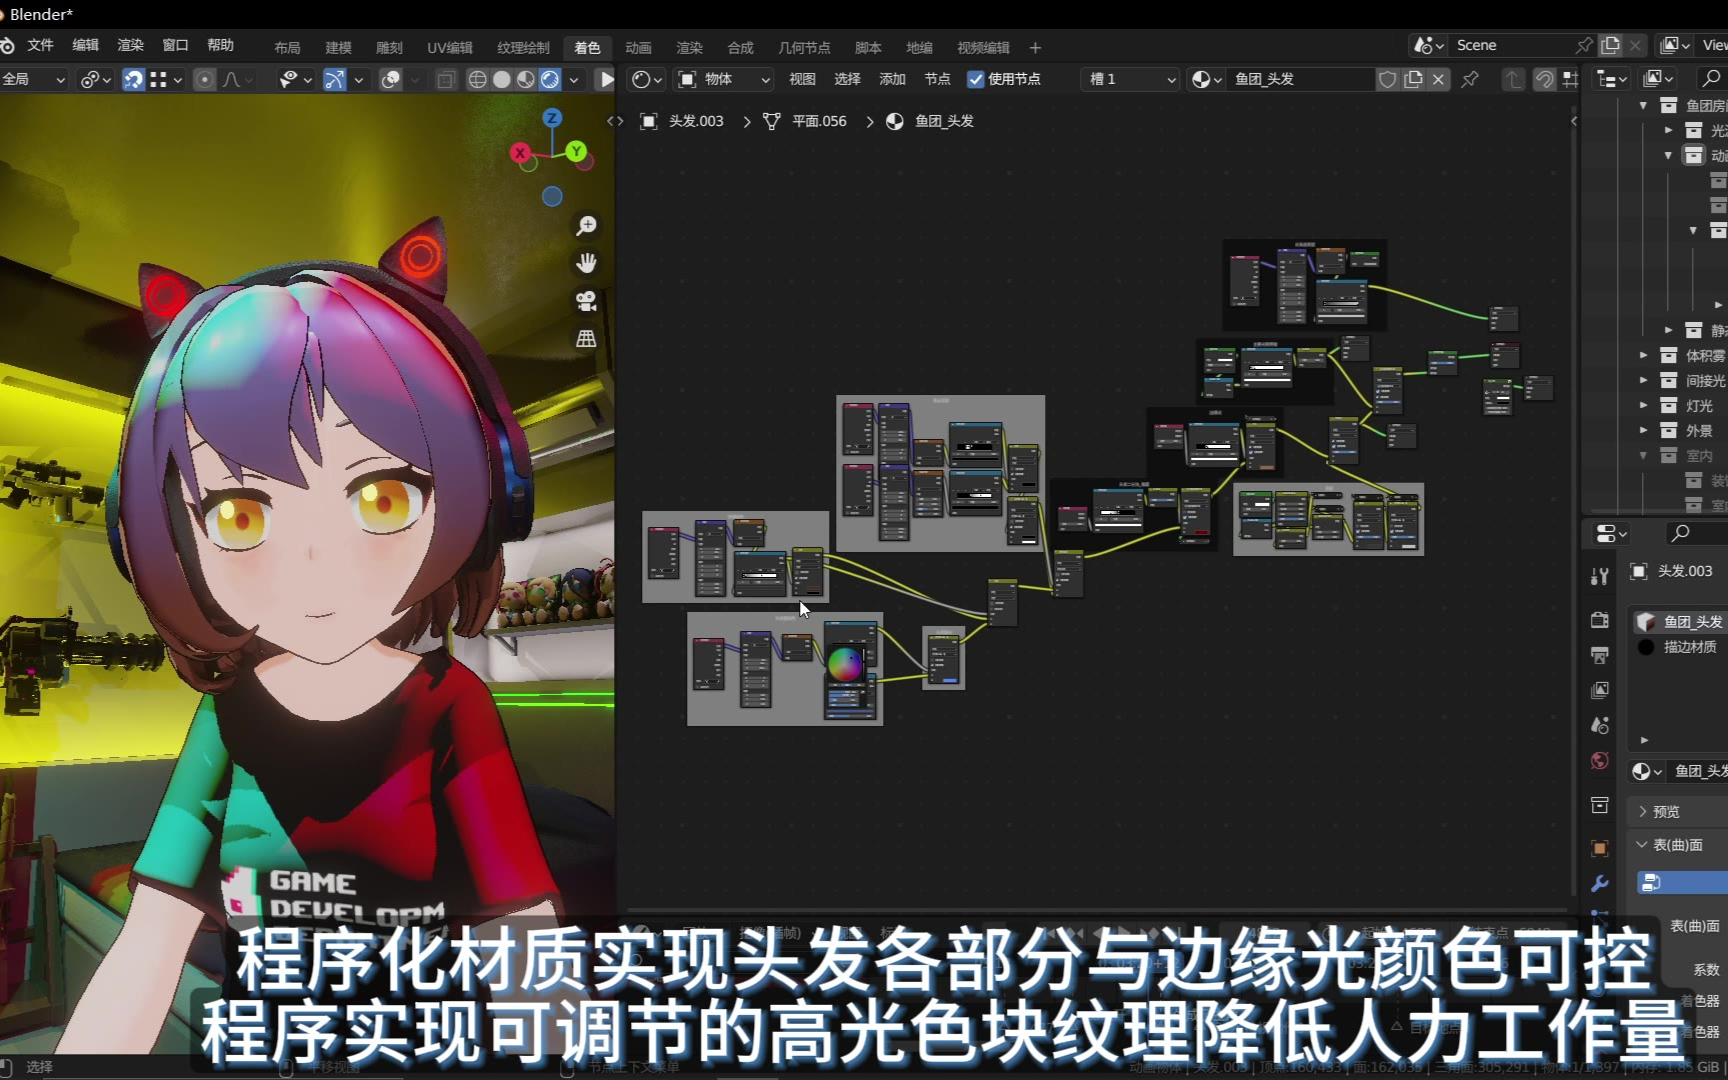Click the Y axis gizmo handle
Image resolution: width=1728 pixels, height=1080 pixels.
[576, 151]
